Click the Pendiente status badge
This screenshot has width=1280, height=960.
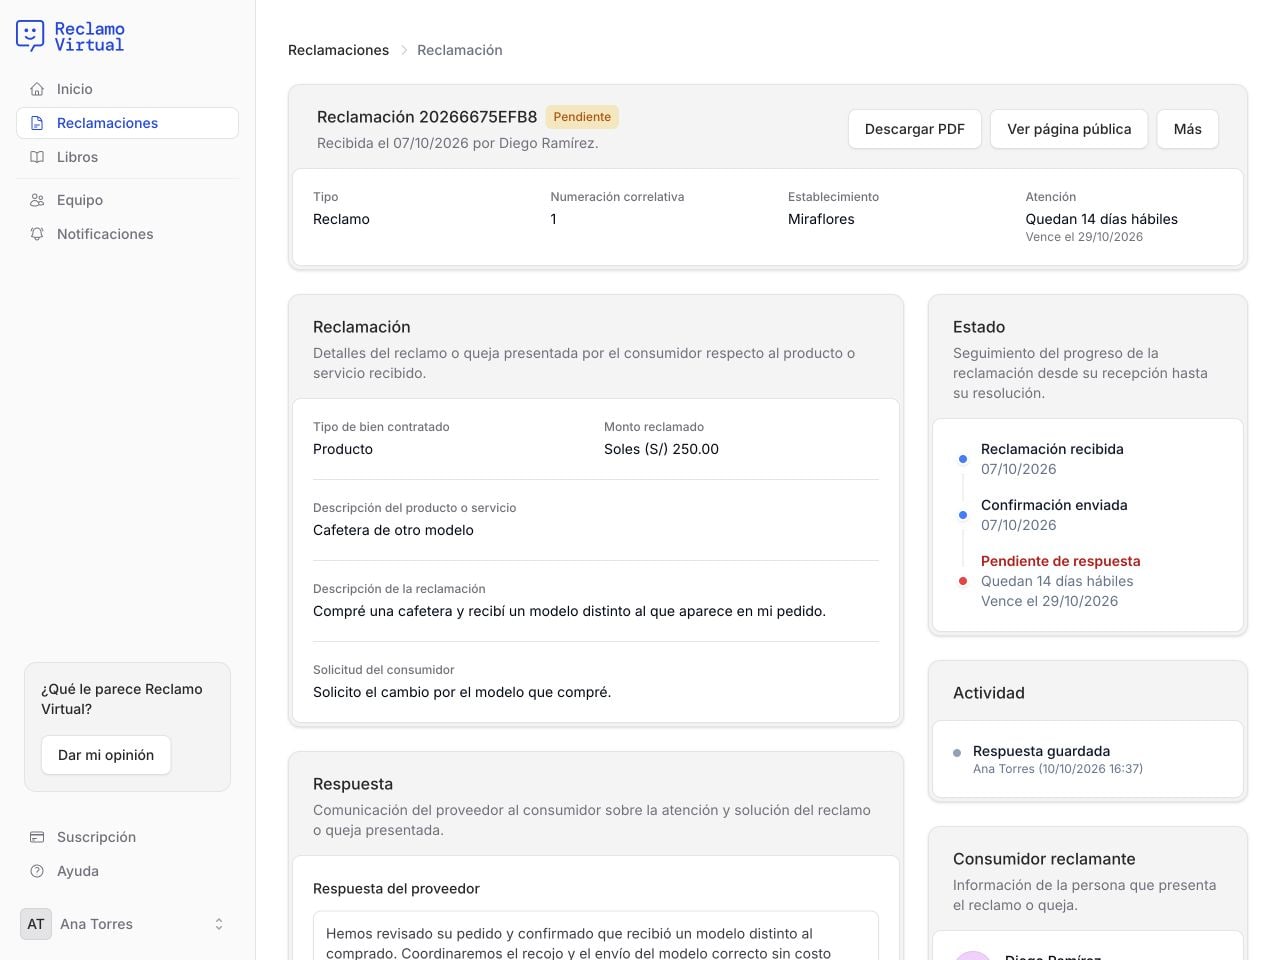pos(582,117)
